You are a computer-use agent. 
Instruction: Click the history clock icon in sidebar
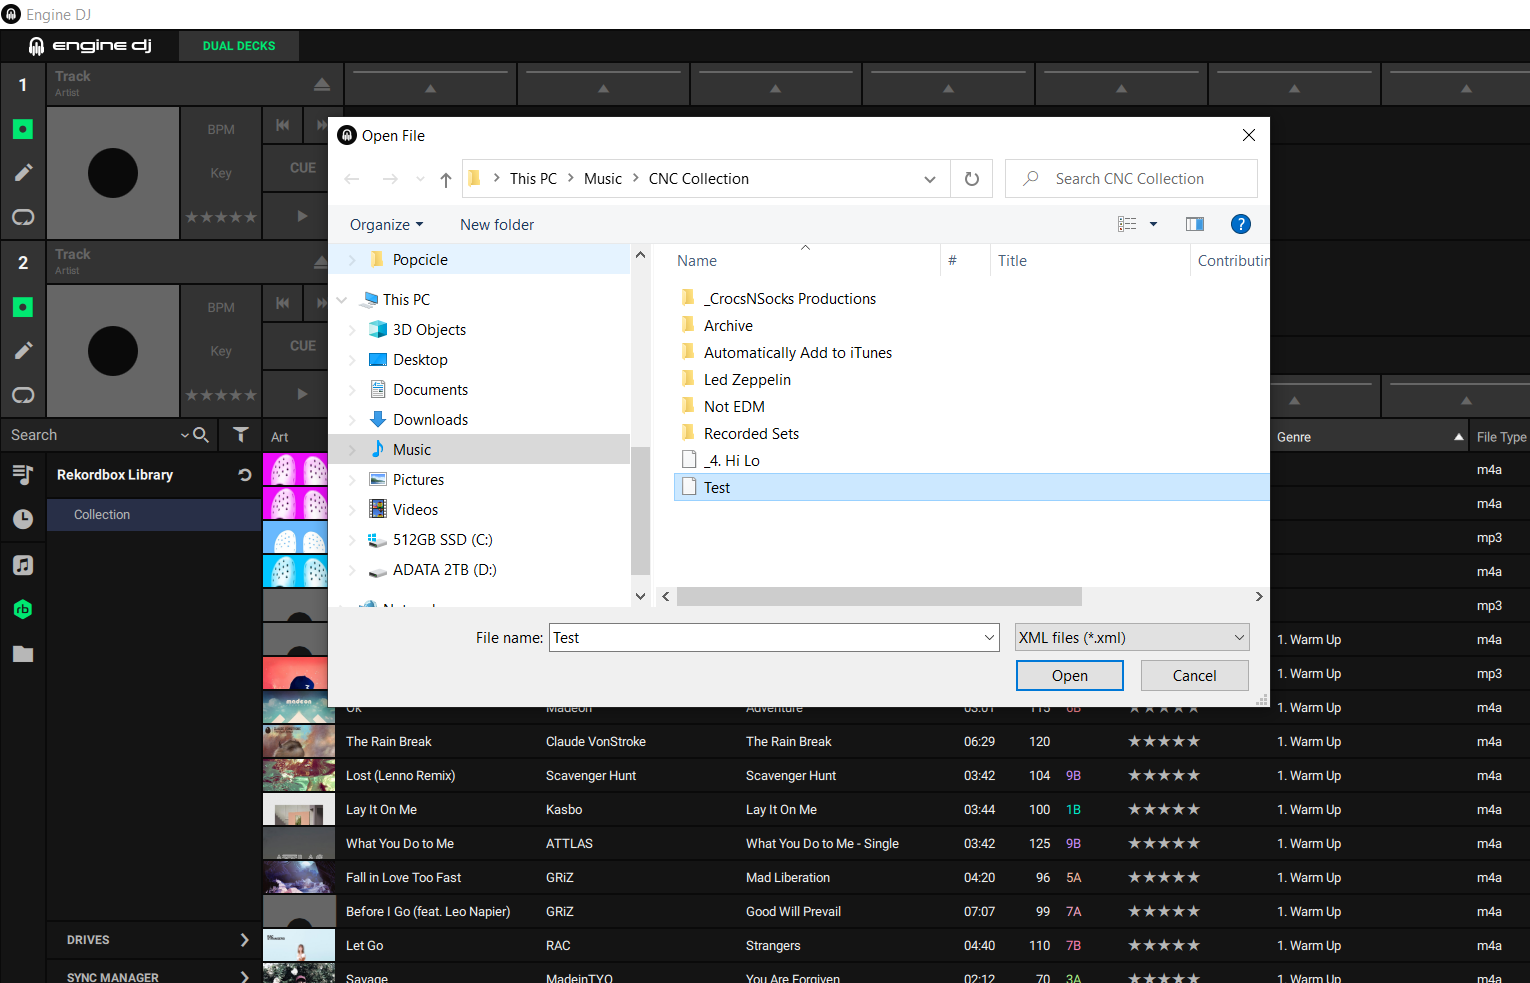click(x=23, y=519)
